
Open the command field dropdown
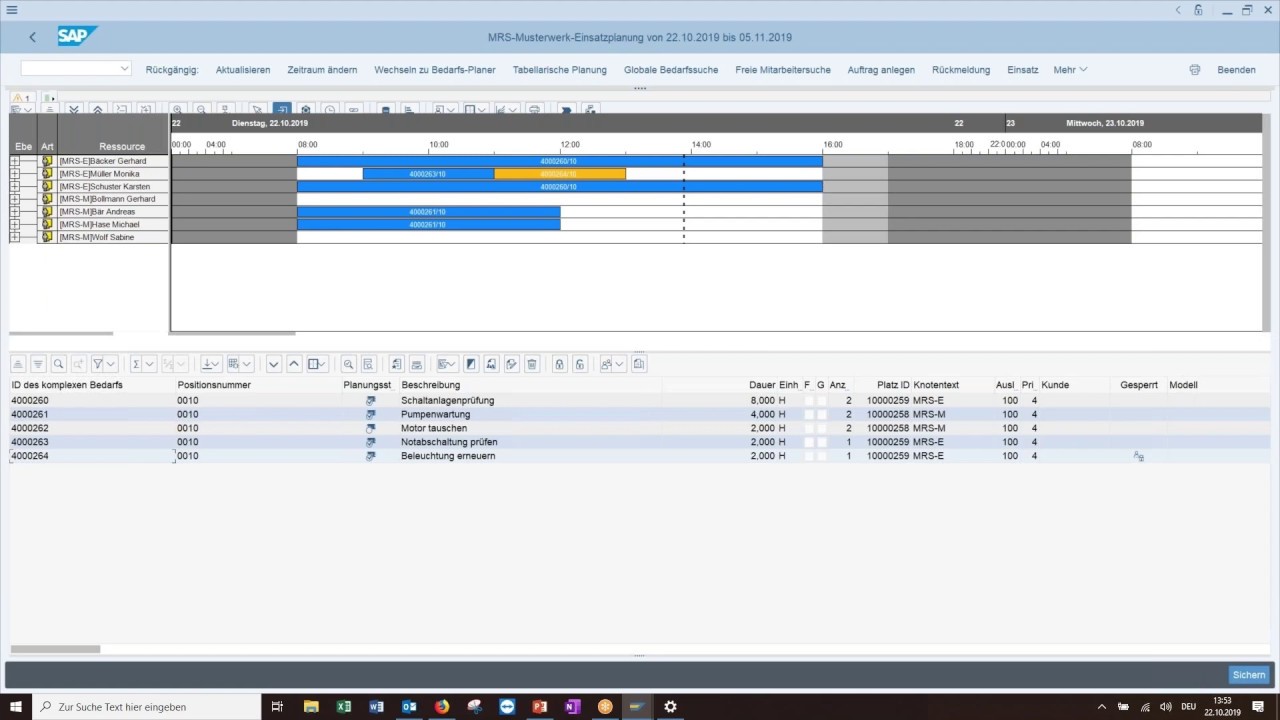pyautogui.click(x=124, y=68)
